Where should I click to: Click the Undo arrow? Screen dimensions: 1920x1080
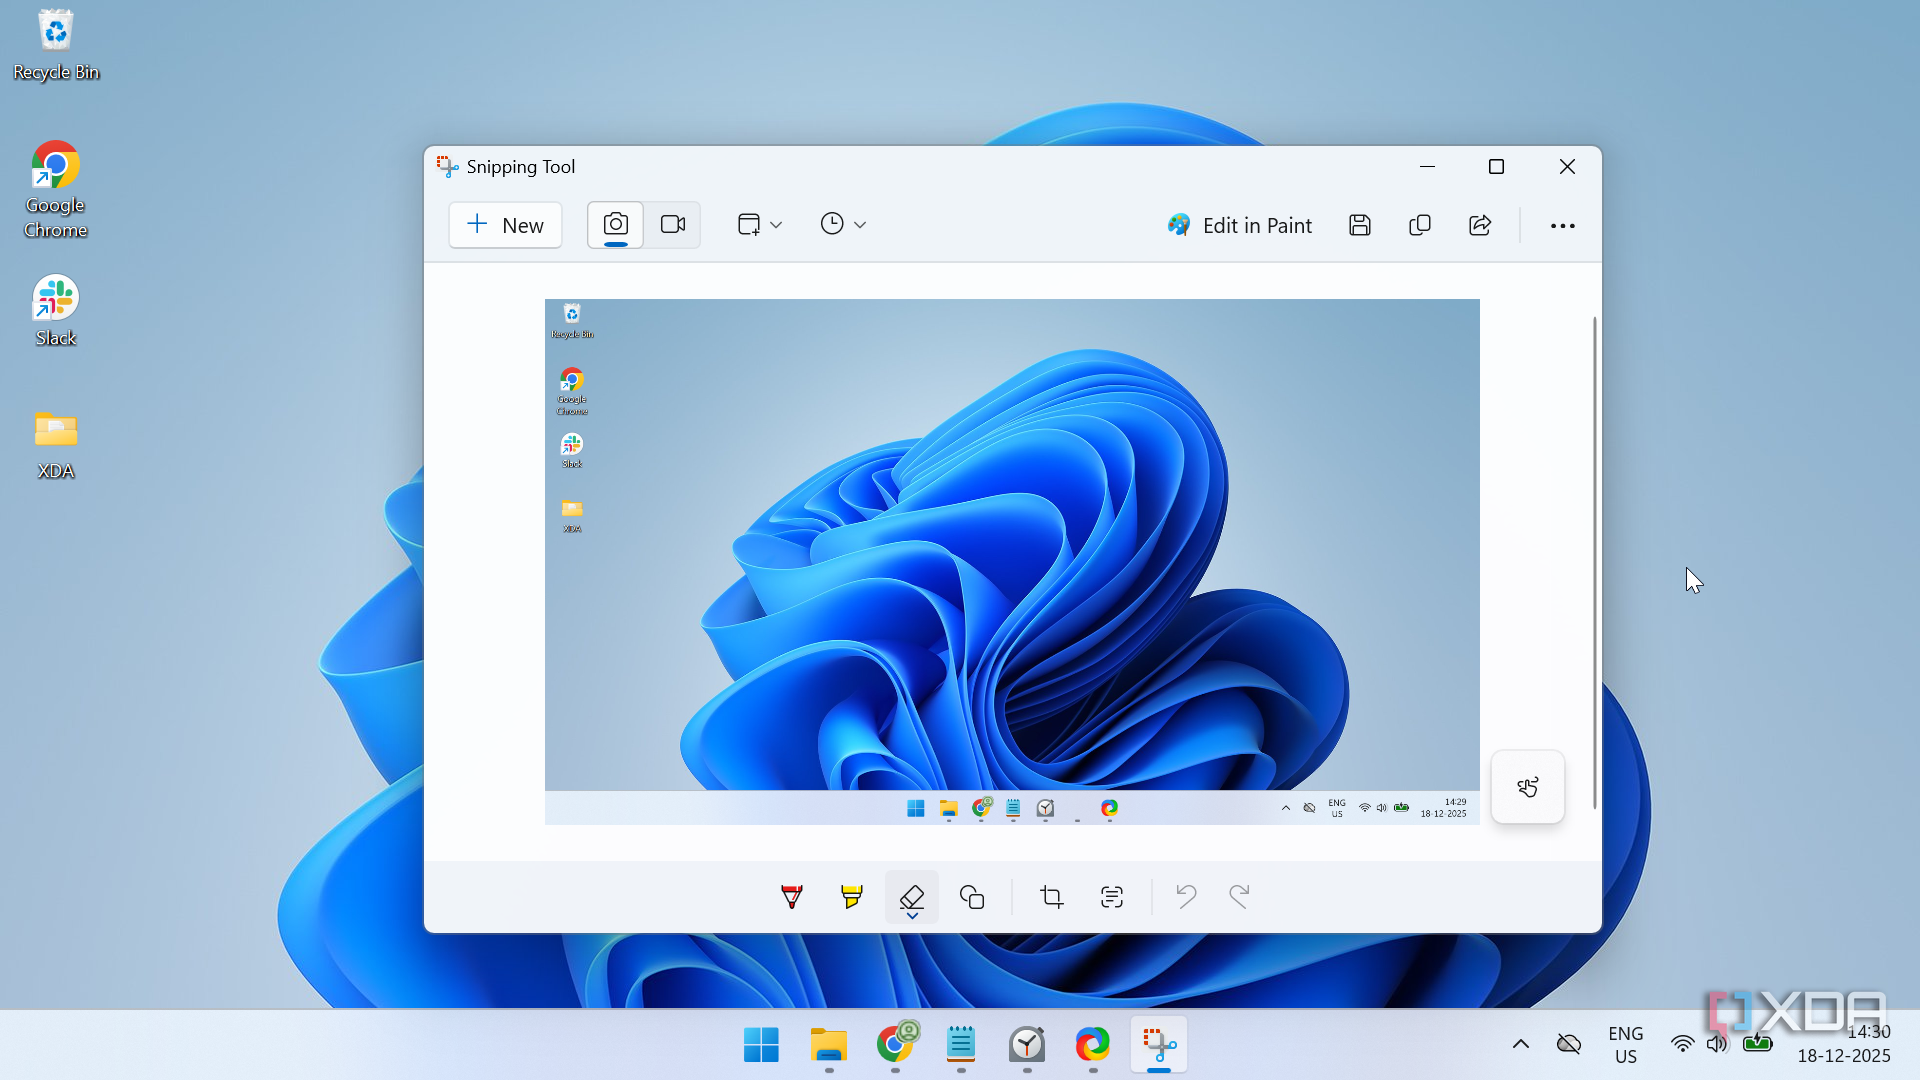pos(1186,897)
